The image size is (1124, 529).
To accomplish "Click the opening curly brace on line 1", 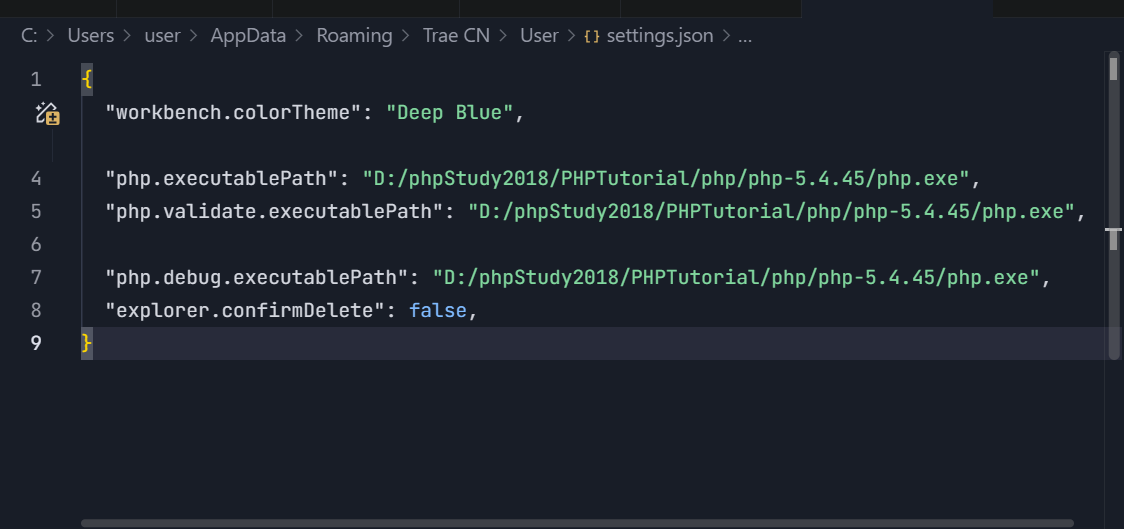I will (87, 79).
